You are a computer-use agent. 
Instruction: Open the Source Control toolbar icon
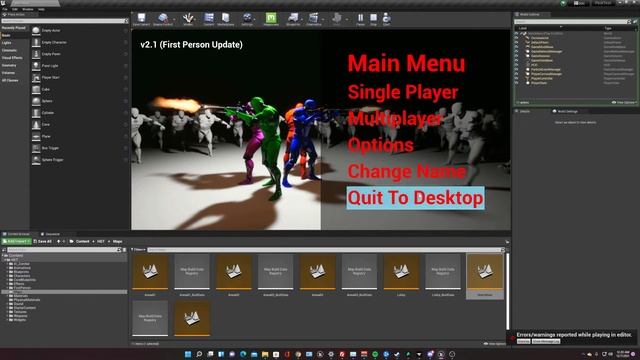click(x=163, y=18)
